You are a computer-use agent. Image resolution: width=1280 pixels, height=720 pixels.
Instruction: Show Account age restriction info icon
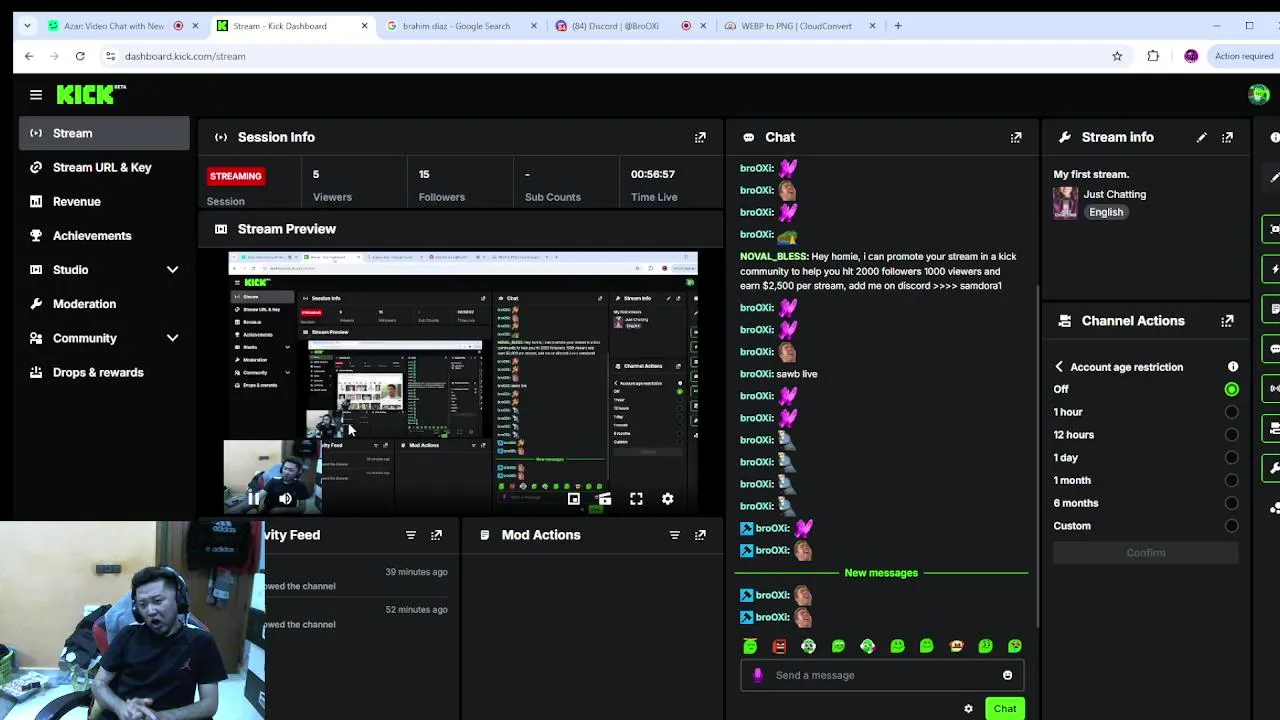coord(1233,367)
